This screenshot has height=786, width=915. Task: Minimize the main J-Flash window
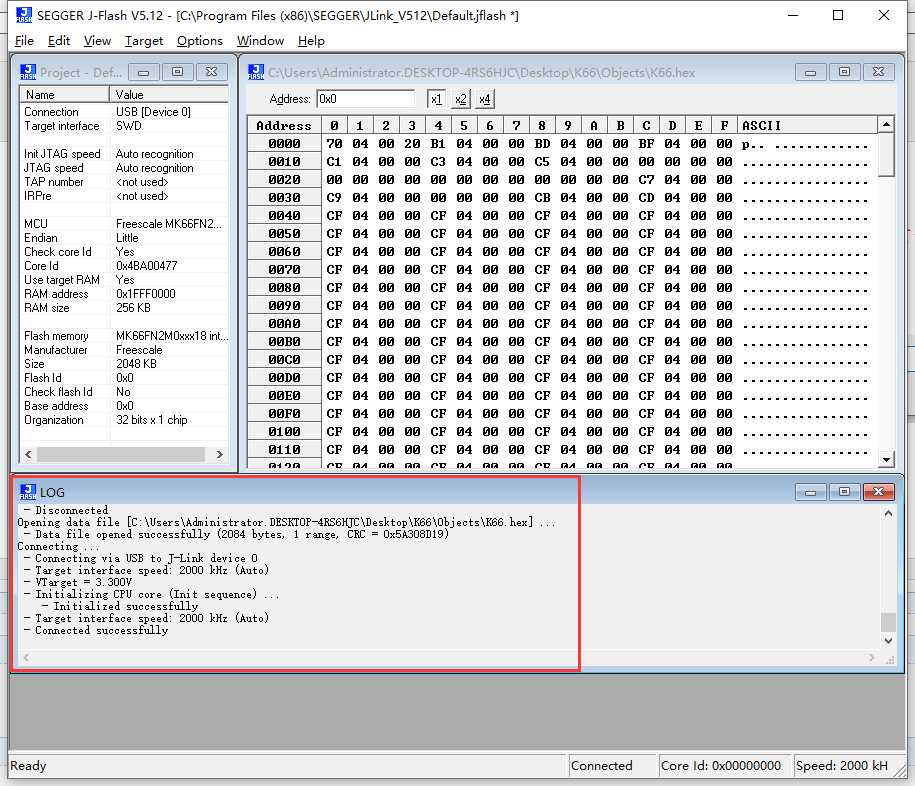792,15
